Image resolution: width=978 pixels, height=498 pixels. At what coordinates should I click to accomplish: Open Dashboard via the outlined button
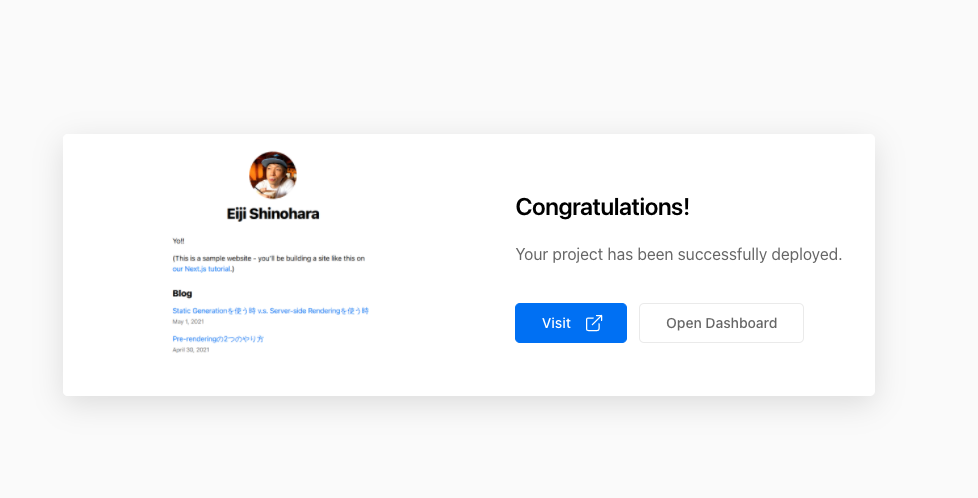[721, 323]
